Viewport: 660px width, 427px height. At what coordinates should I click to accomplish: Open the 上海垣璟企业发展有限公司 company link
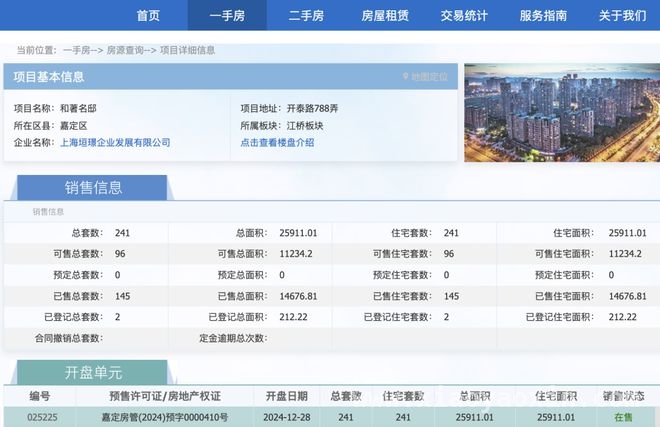(115, 142)
